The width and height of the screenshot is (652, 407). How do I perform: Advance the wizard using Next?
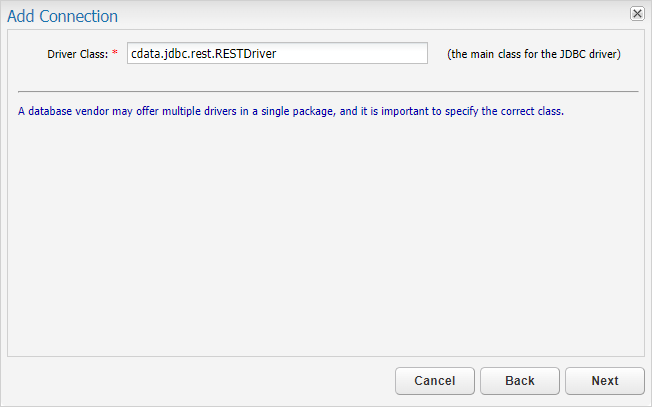pyautogui.click(x=605, y=380)
